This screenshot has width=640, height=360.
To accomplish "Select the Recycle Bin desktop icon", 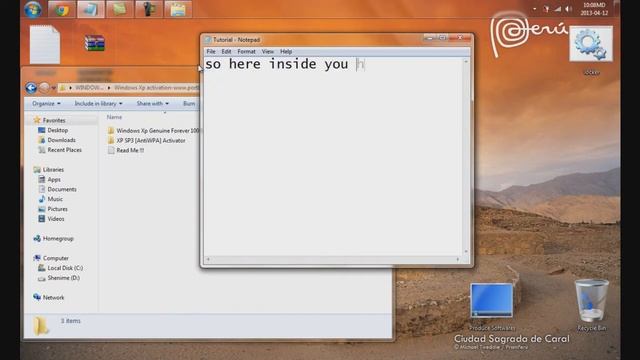I will 591,300.
